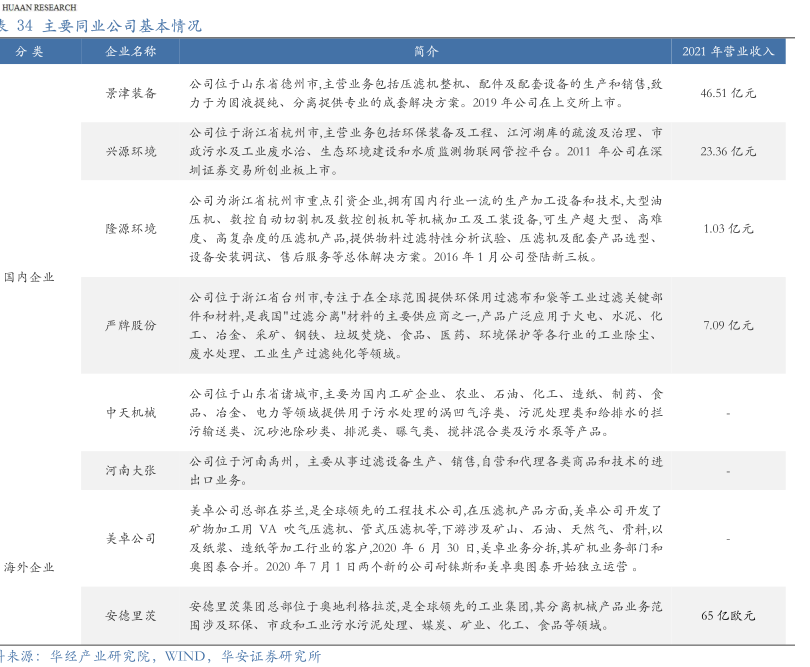This screenshot has width=810, height=667.
Task: Click the 2021 年营业收入 column header
Action: tap(728, 52)
